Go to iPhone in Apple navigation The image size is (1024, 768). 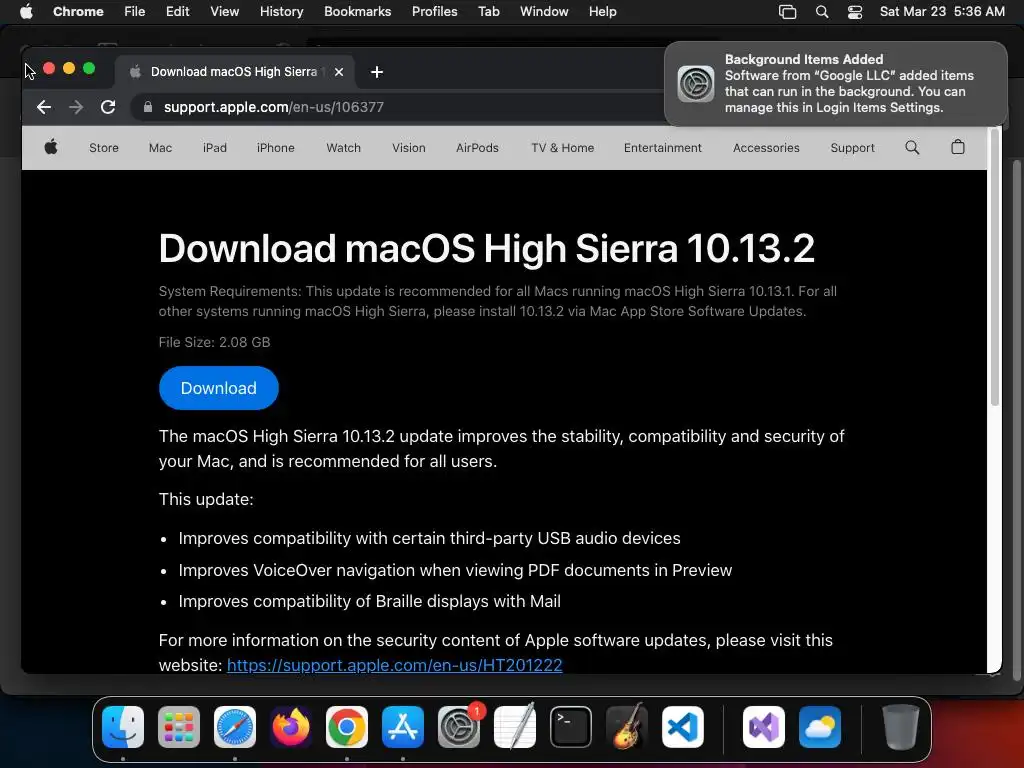point(276,148)
